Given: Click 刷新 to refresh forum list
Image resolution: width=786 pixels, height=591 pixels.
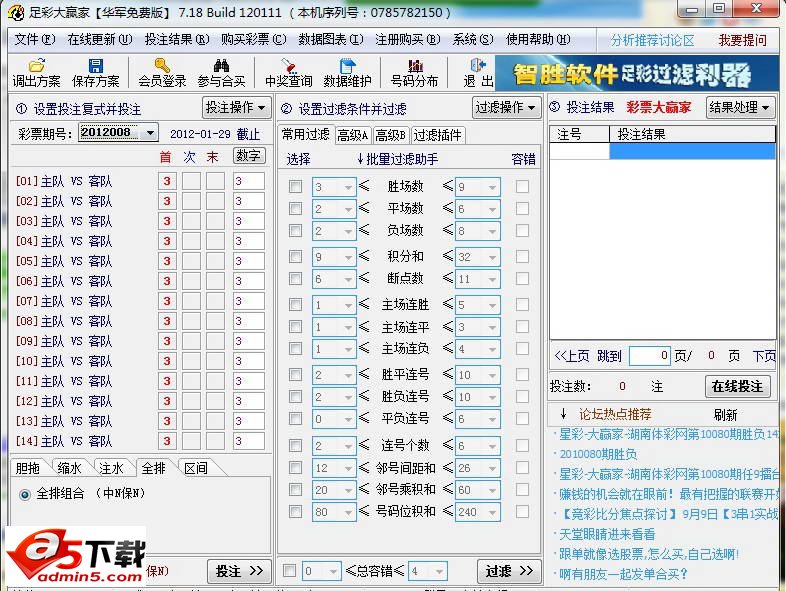Looking at the screenshot, I should (725, 415).
